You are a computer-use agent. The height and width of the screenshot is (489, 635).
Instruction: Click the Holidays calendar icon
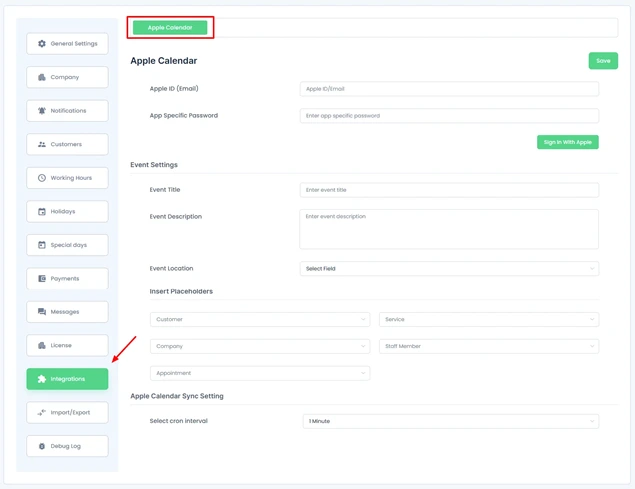coord(42,212)
